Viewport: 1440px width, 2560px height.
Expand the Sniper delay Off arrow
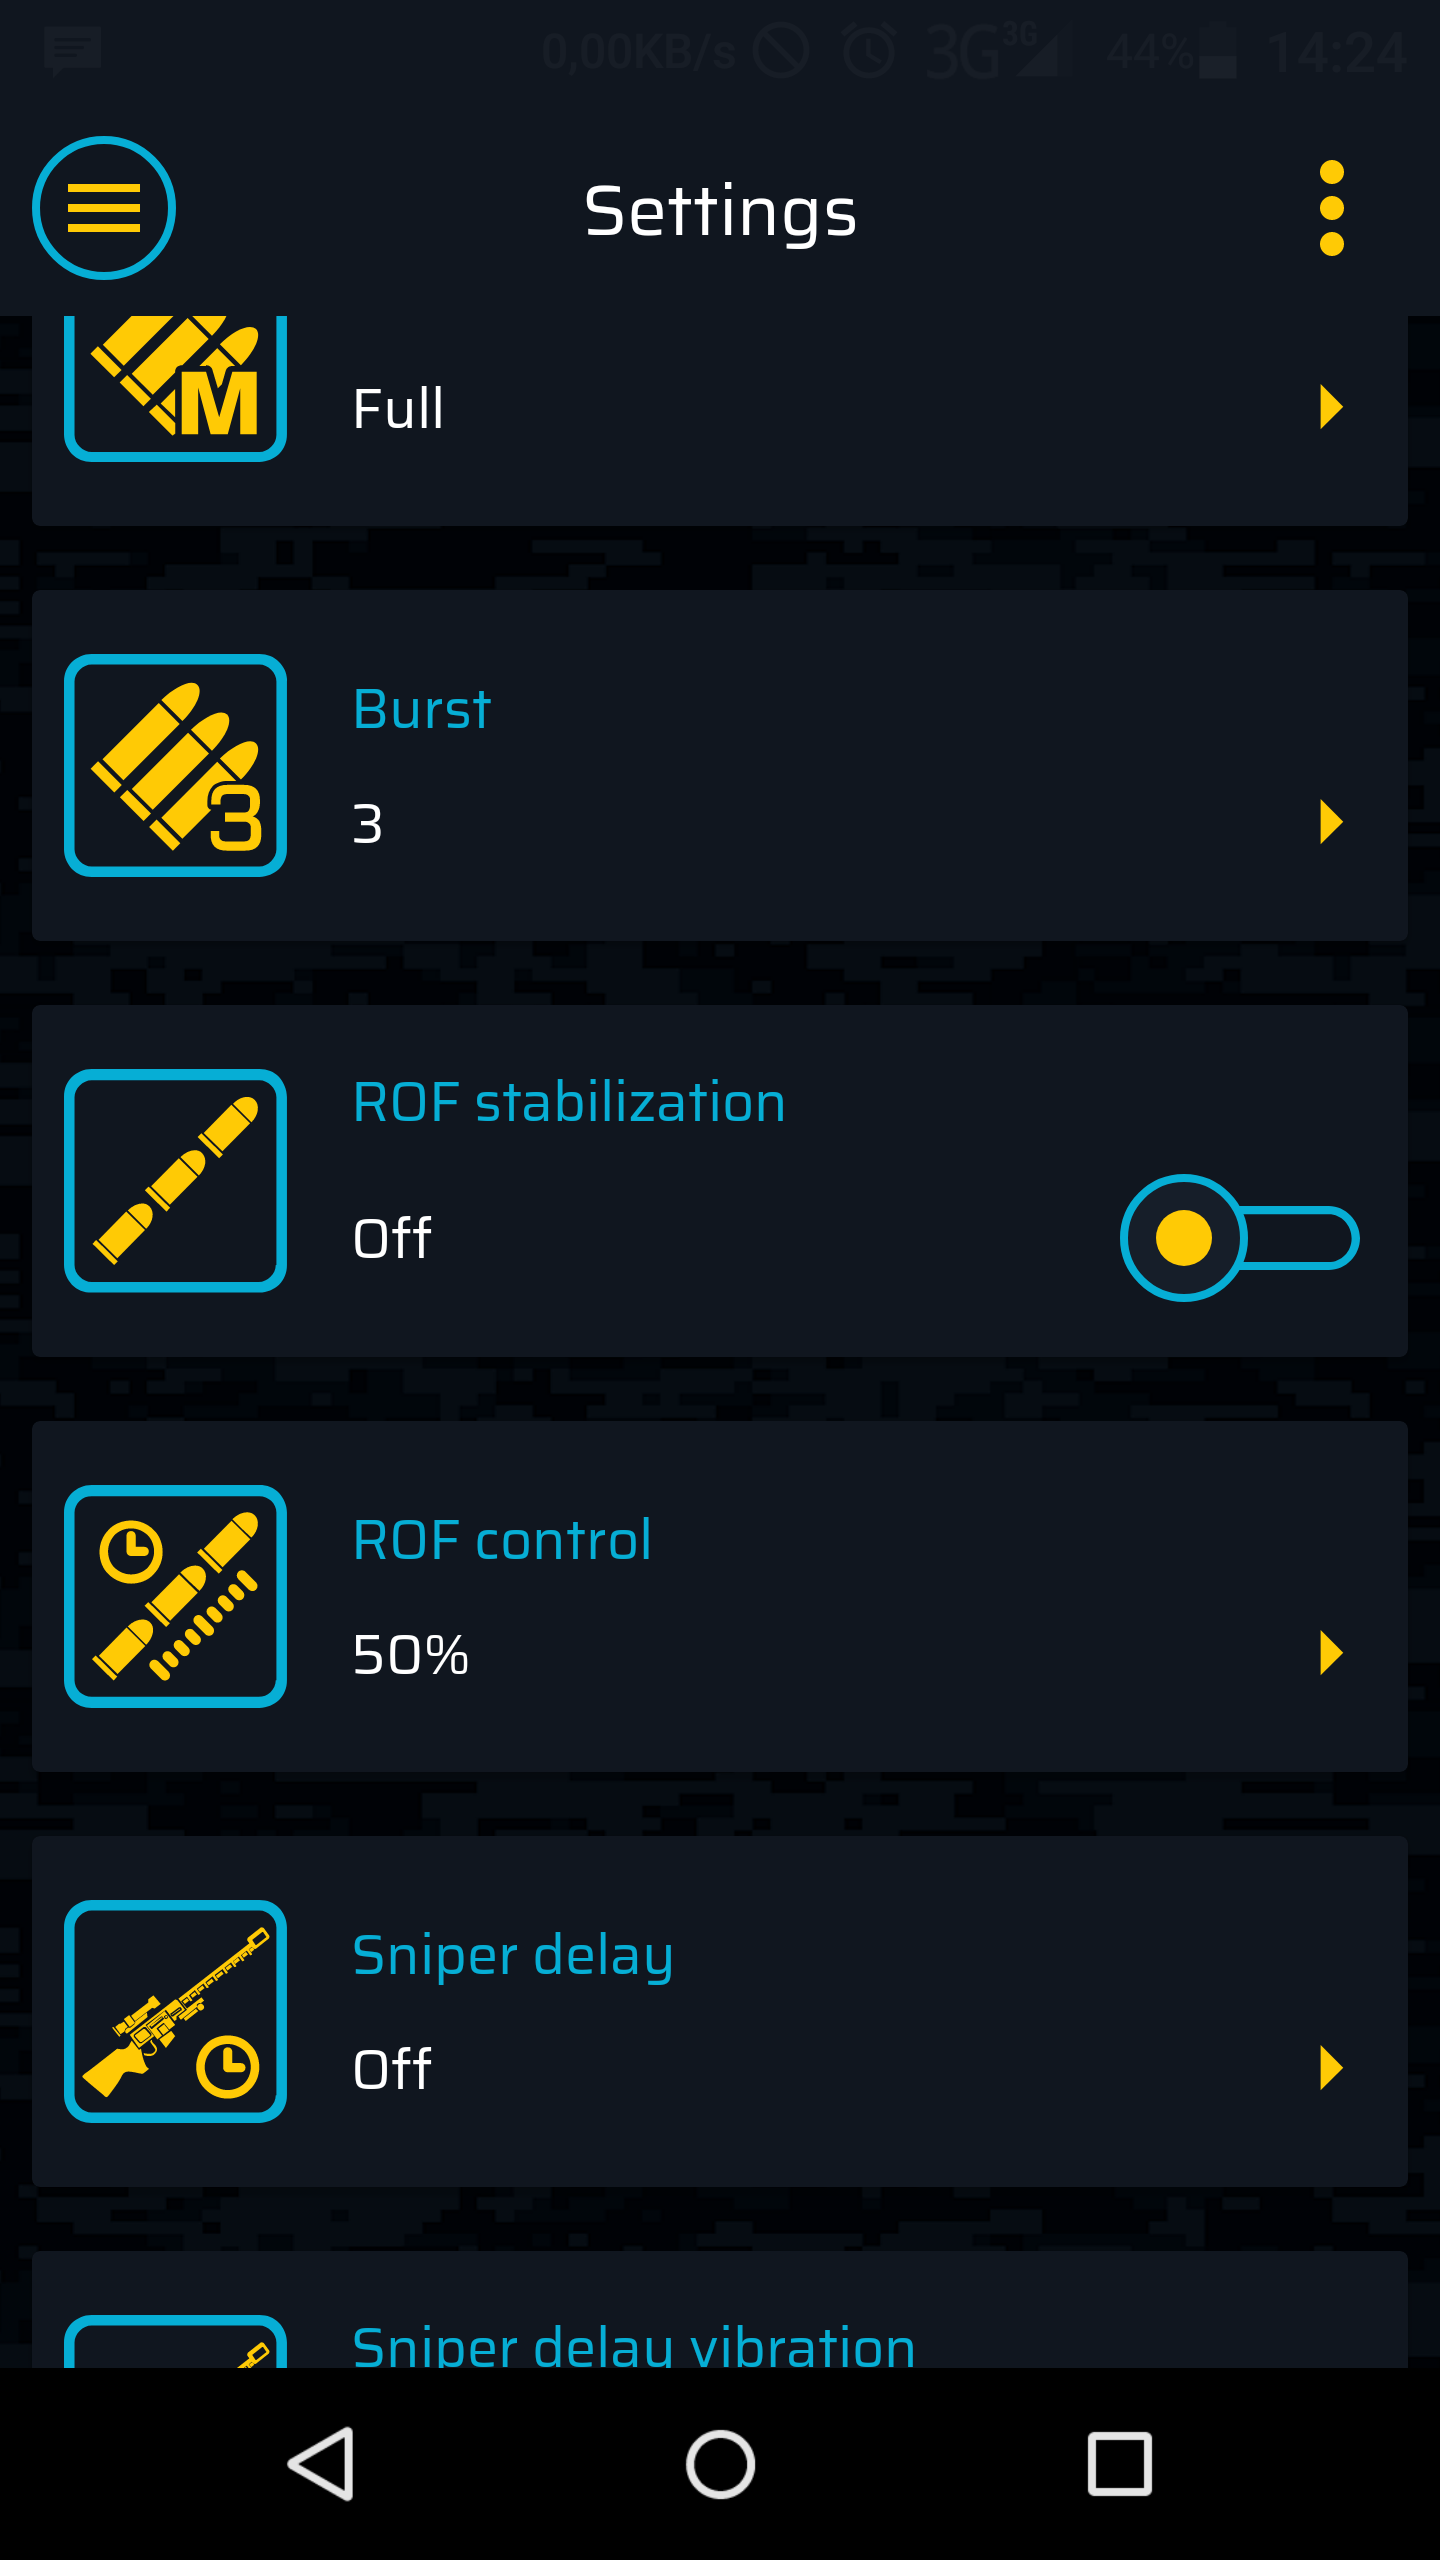click(1331, 2068)
